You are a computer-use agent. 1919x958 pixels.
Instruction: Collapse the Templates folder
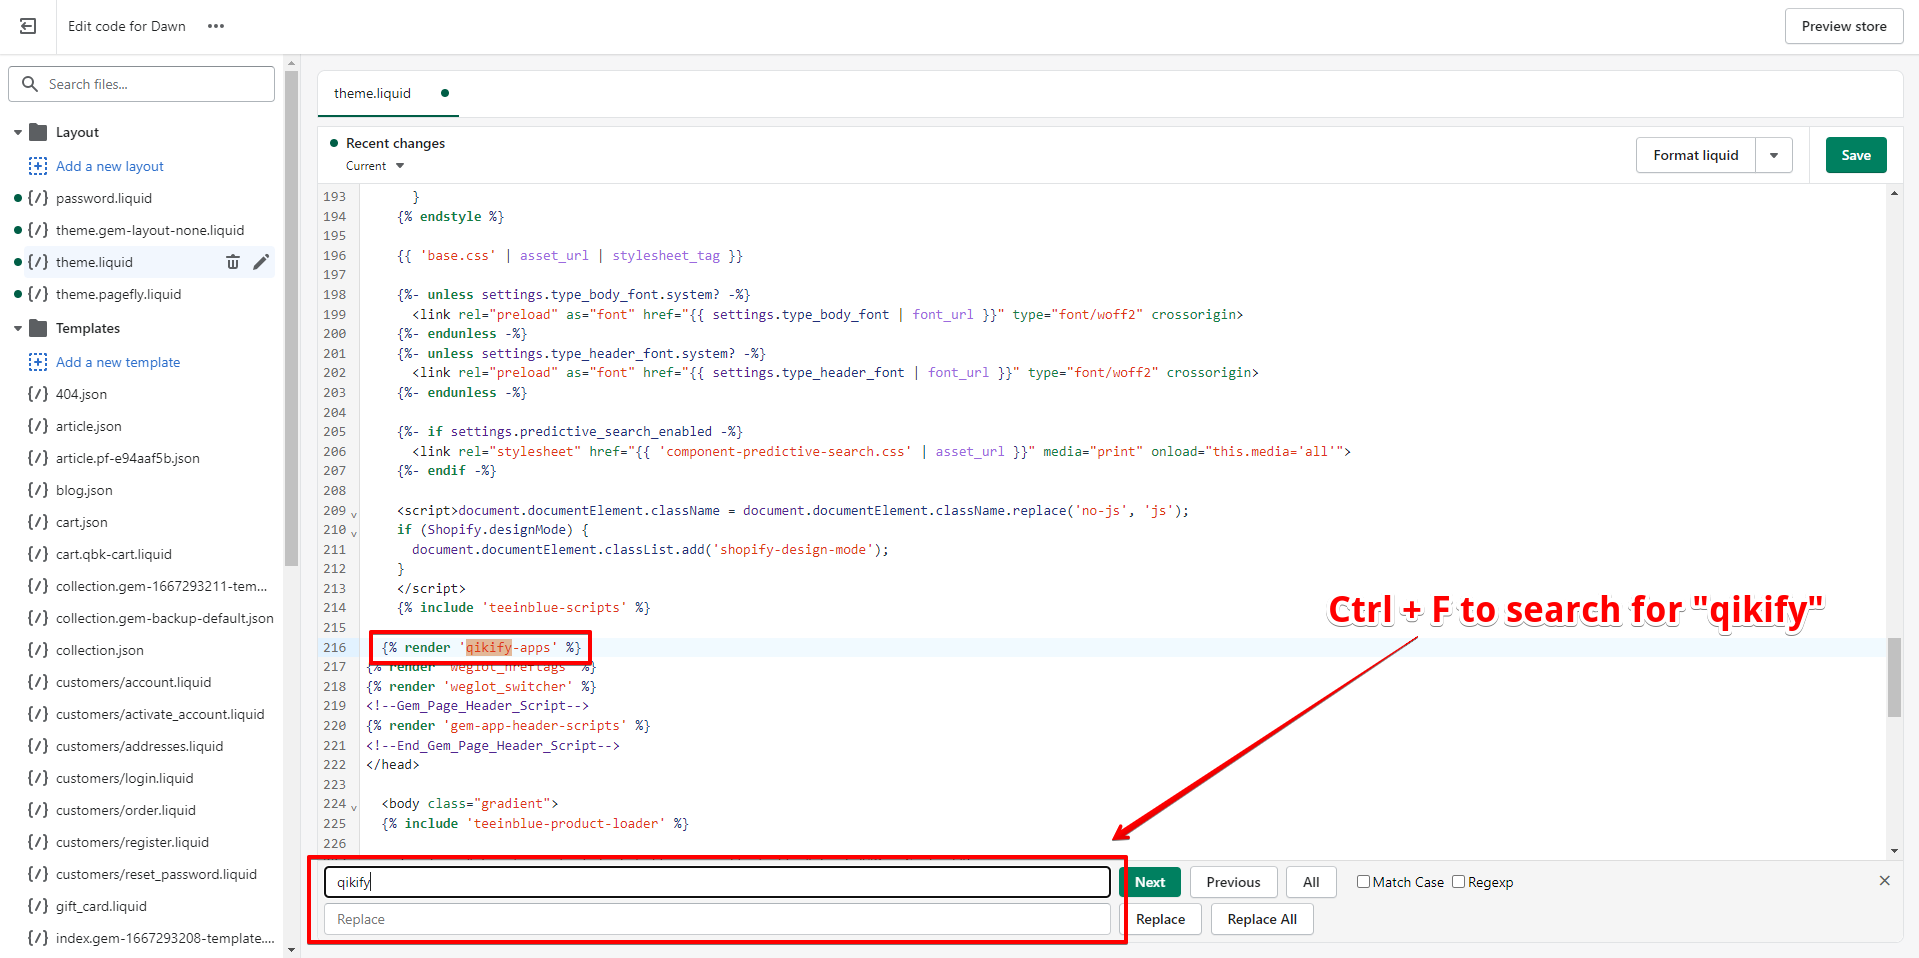click(x=18, y=328)
